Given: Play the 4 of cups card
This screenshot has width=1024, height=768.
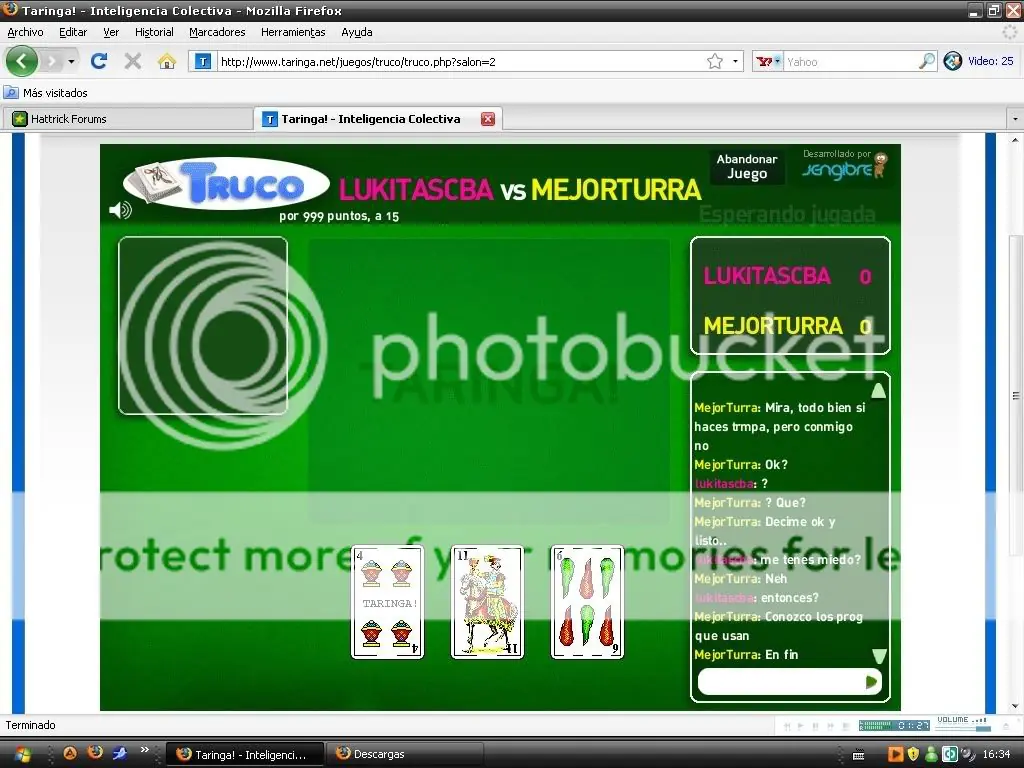Looking at the screenshot, I should (x=388, y=602).
